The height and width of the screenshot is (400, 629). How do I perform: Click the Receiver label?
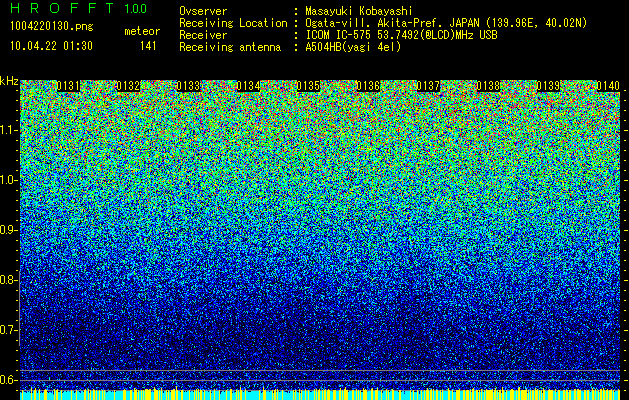tap(203, 35)
